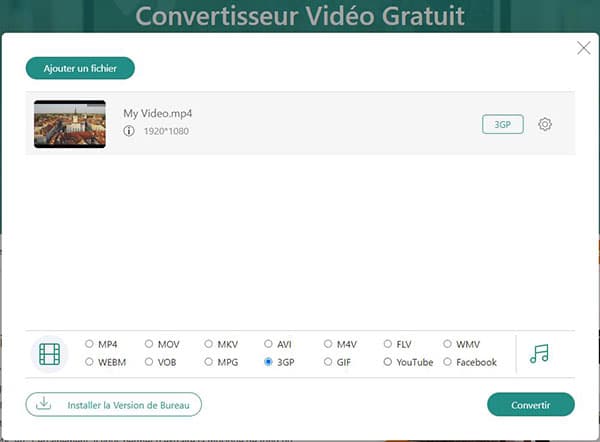Show info icon beside 1920*1080 resolution
600x442 pixels.
click(x=129, y=131)
